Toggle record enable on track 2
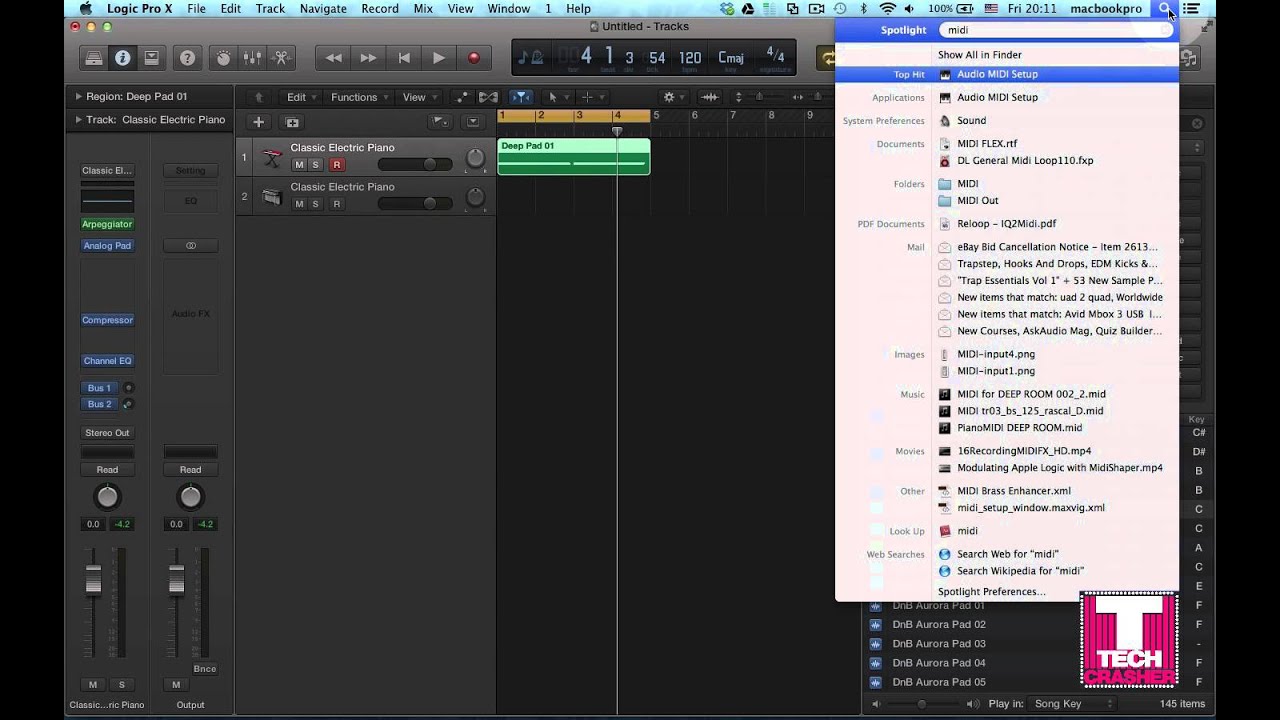1280x720 pixels. [x=337, y=204]
